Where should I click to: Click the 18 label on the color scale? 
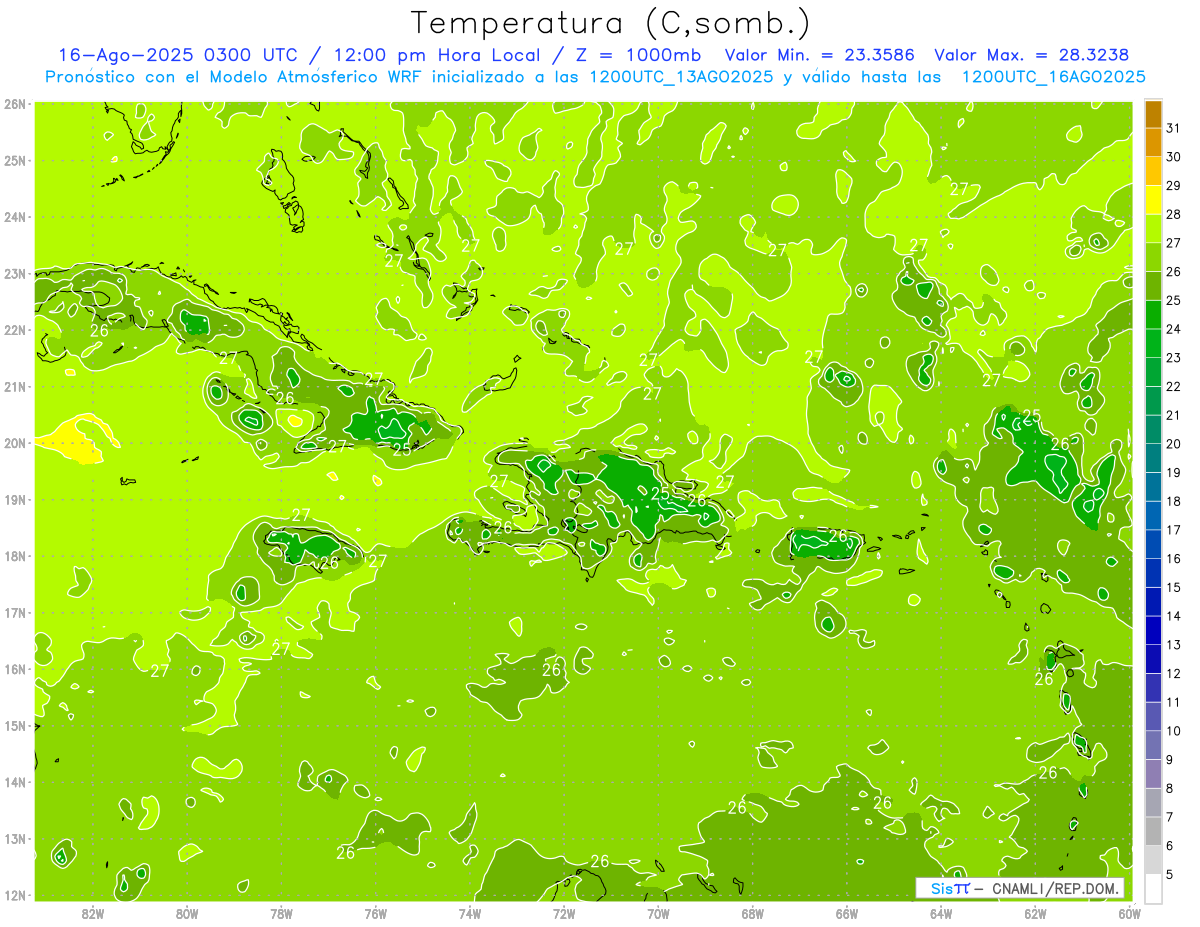1174,501
